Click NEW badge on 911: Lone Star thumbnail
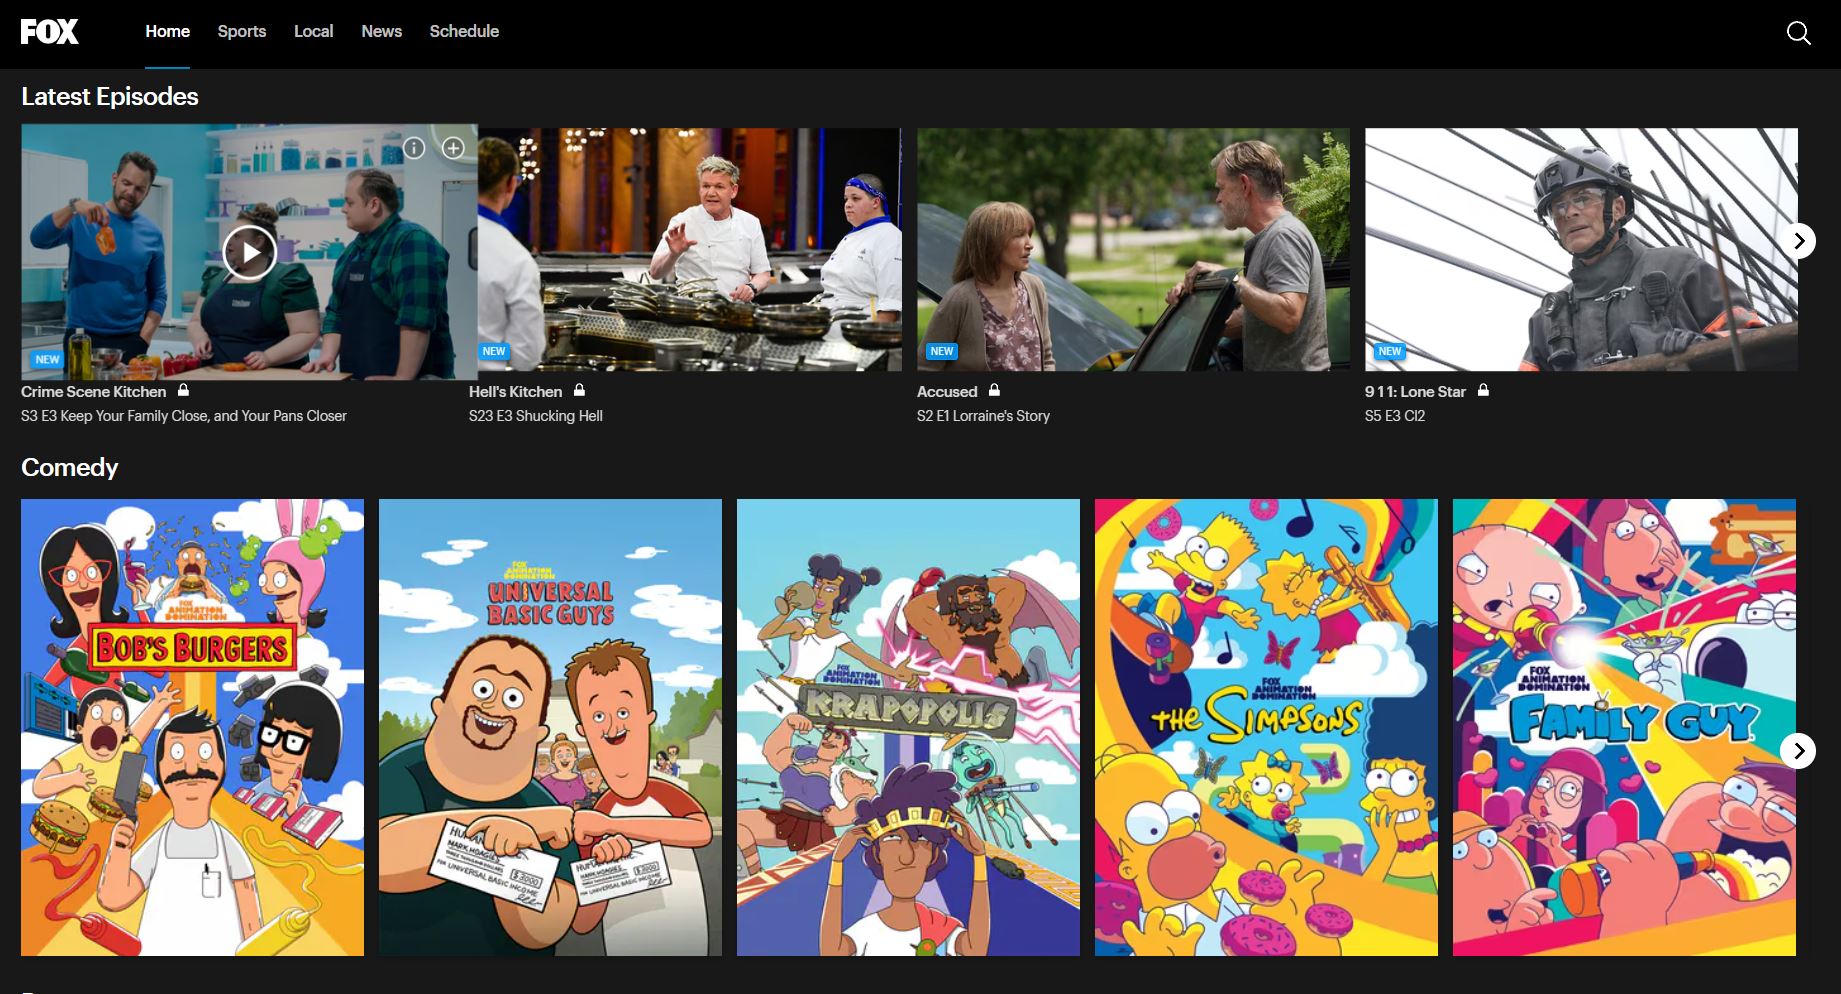 click(1390, 351)
